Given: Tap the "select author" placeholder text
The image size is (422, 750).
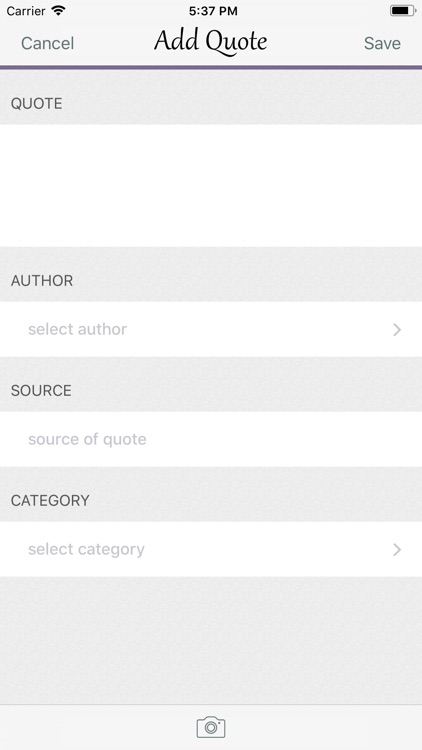Looking at the screenshot, I should (78, 329).
